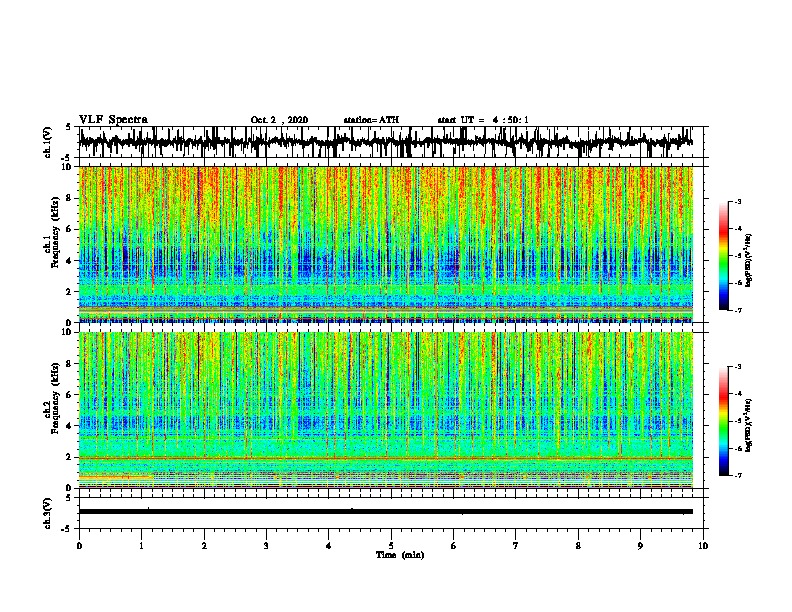Click the "-4" label on ch.1 color bar
Viewport: 792px width, 612px height.
tap(737, 229)
